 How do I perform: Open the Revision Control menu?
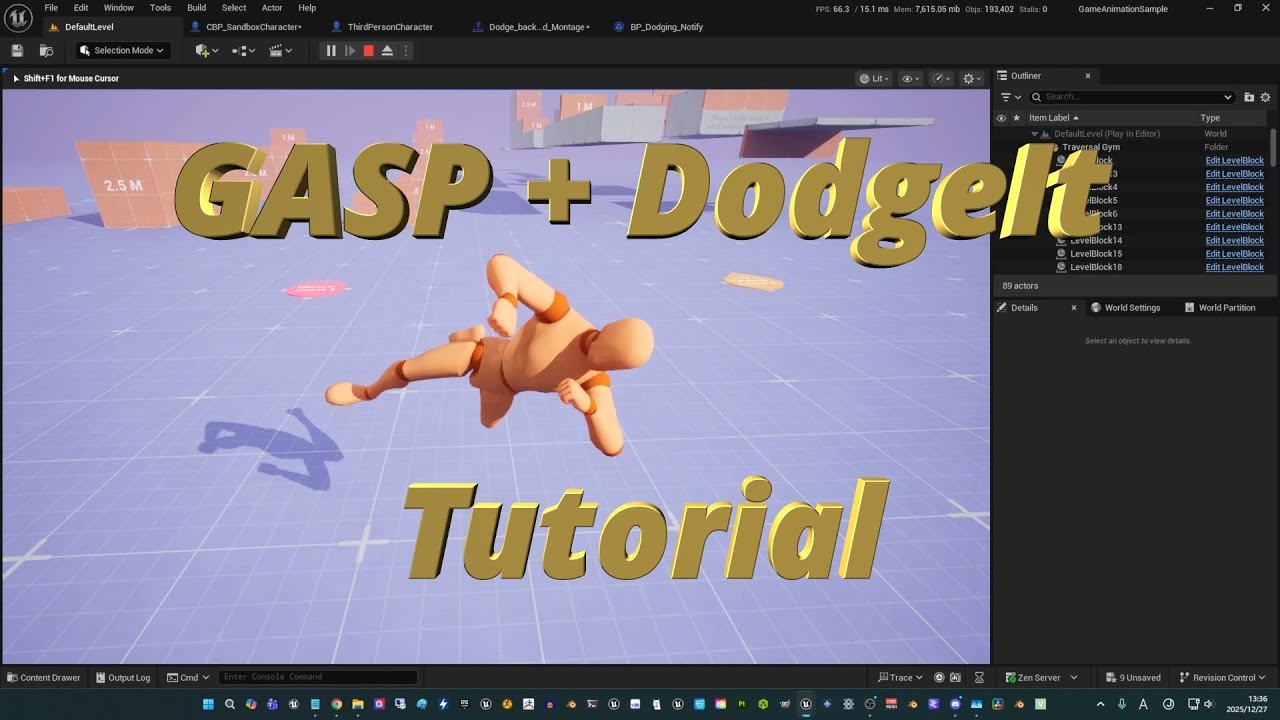1222,678
